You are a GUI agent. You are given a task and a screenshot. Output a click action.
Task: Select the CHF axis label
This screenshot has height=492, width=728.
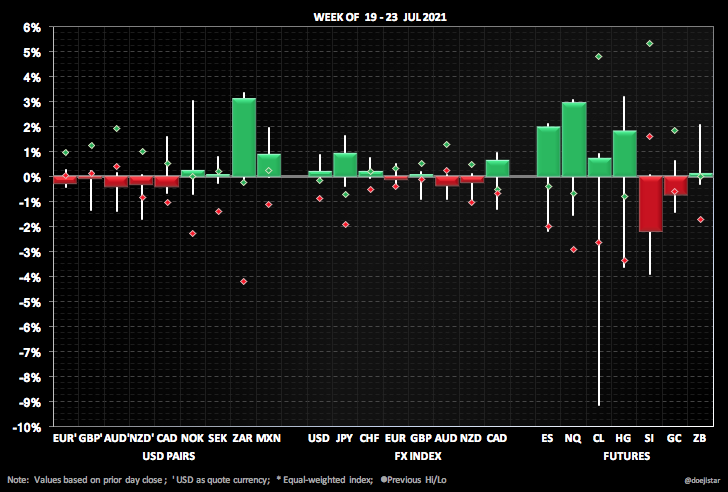coord(370,438)
